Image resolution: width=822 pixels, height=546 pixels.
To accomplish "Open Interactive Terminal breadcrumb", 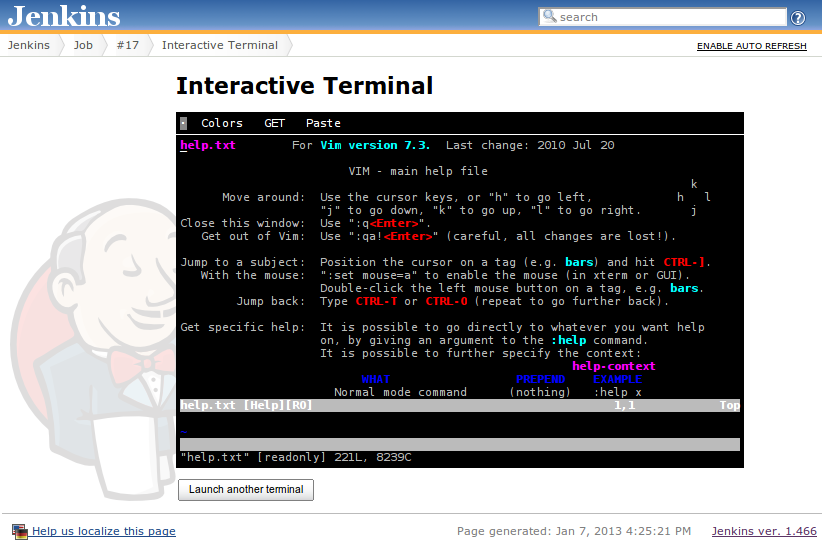I will [x=220, y=45].
